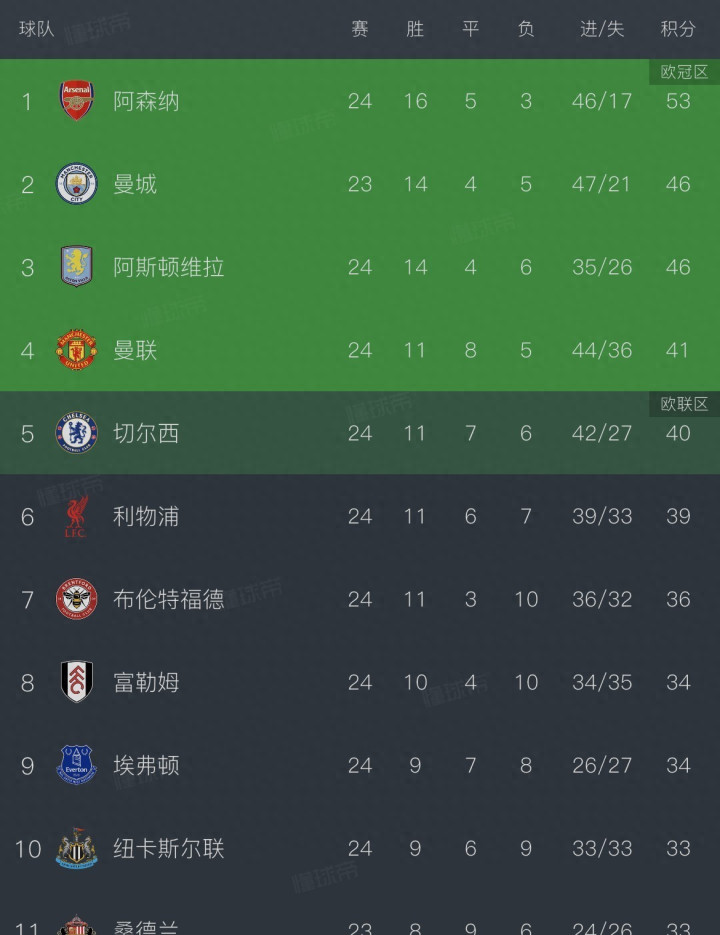The width and height of the screenshot is (720, 935).
Task: Click the 欧冠区 zone label
Action: [x=684, y=72]
